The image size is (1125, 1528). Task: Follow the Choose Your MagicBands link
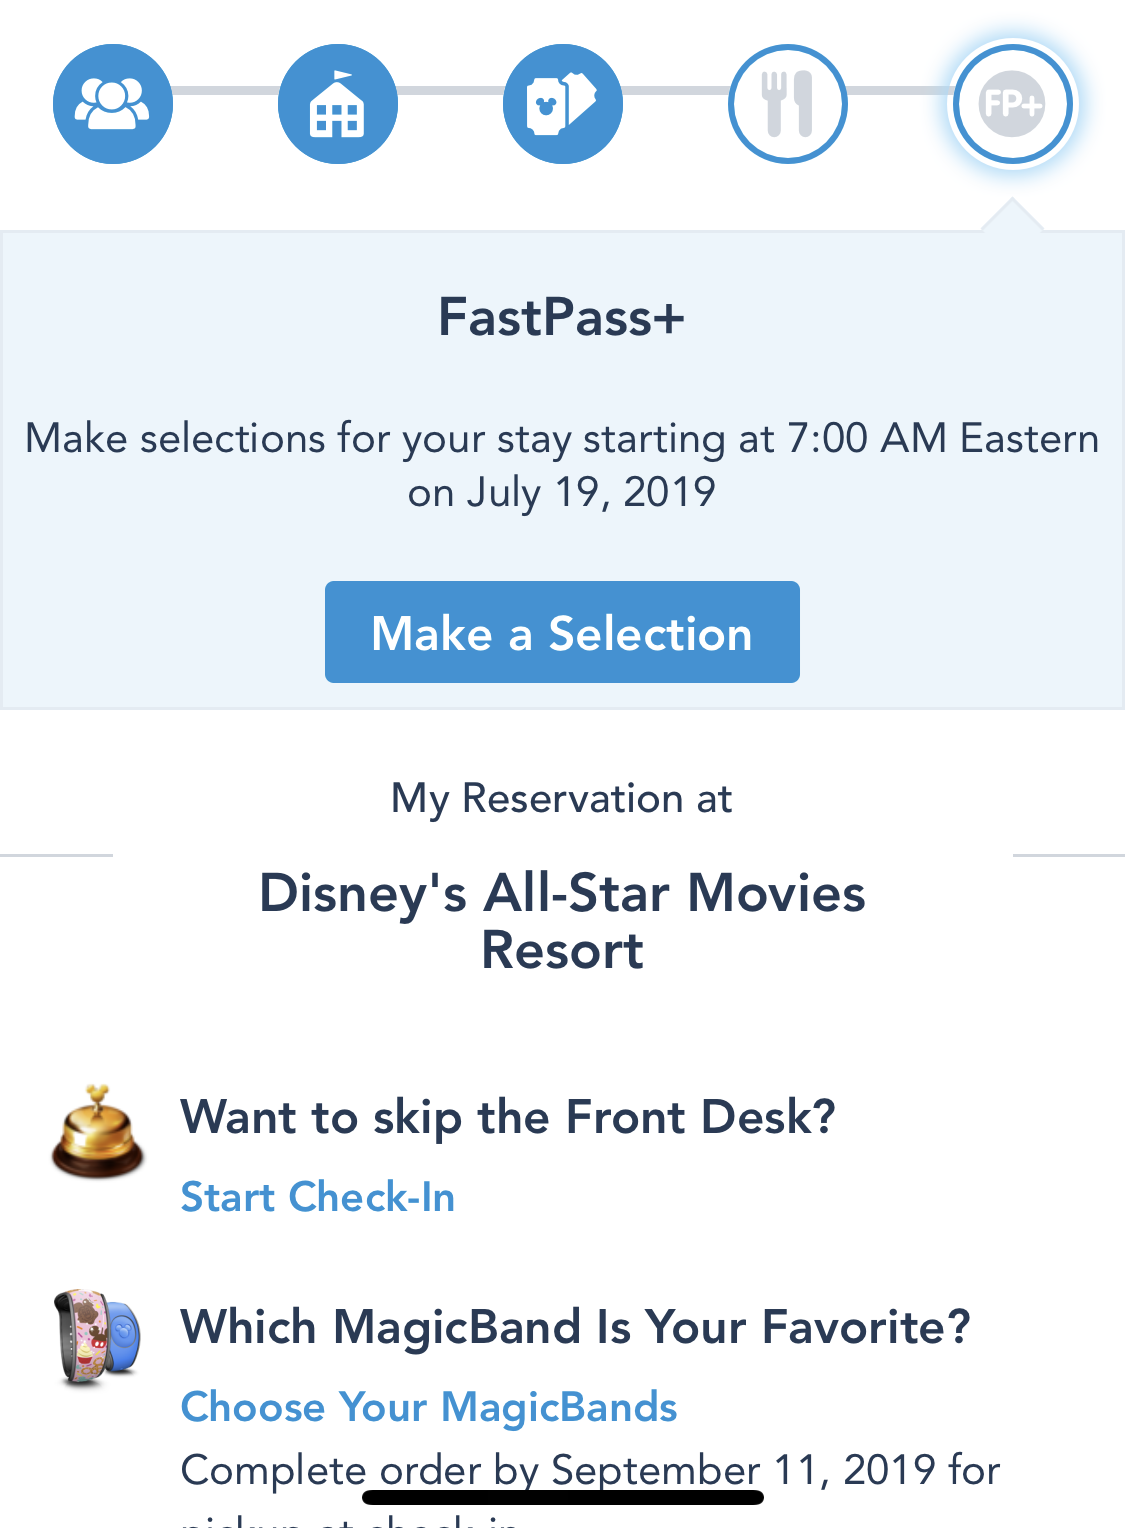click(429, 1407)
